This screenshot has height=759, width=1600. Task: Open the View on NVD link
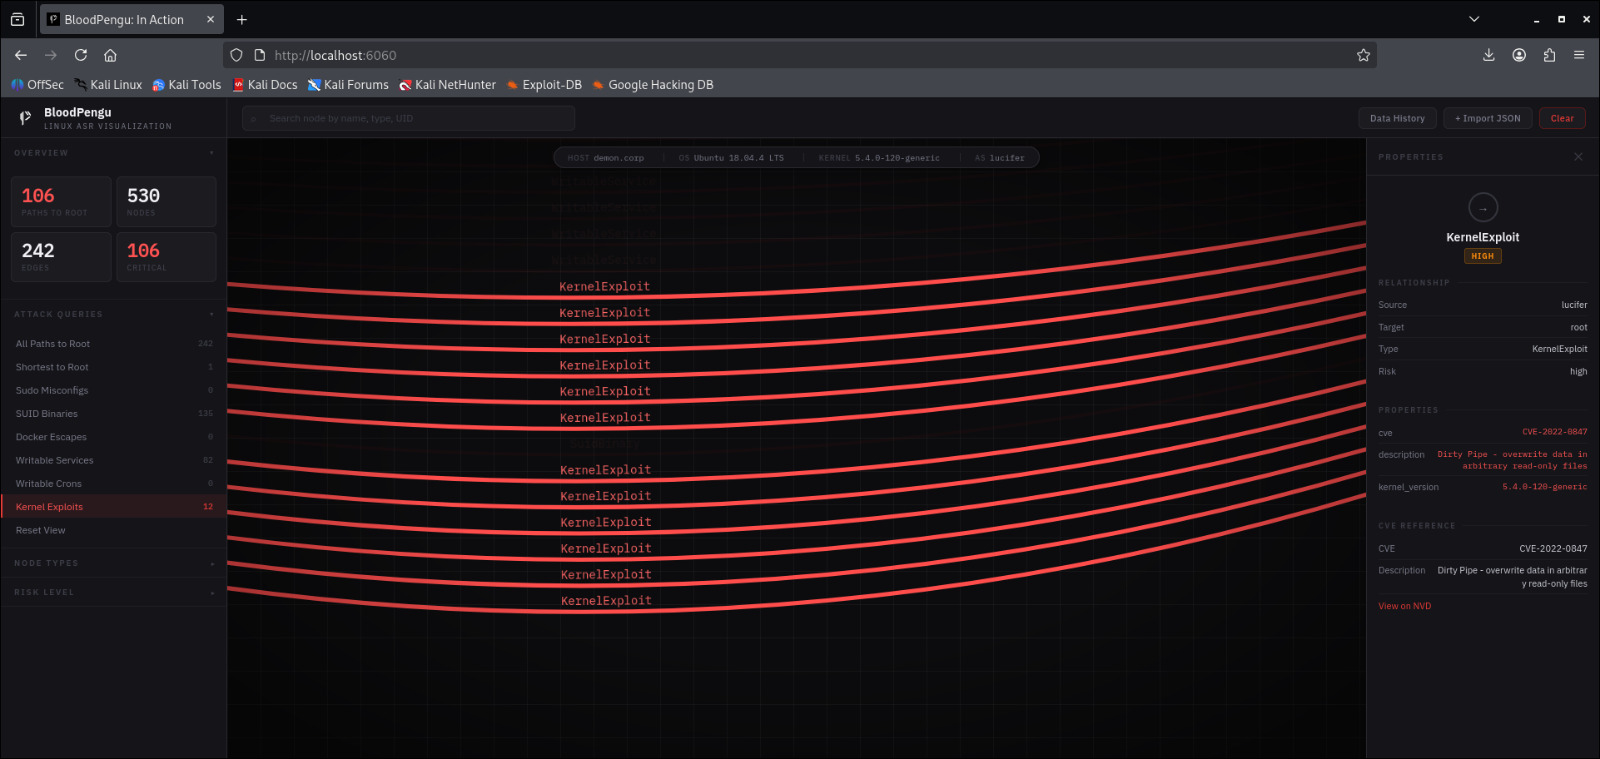click(x=1404, y=606)
